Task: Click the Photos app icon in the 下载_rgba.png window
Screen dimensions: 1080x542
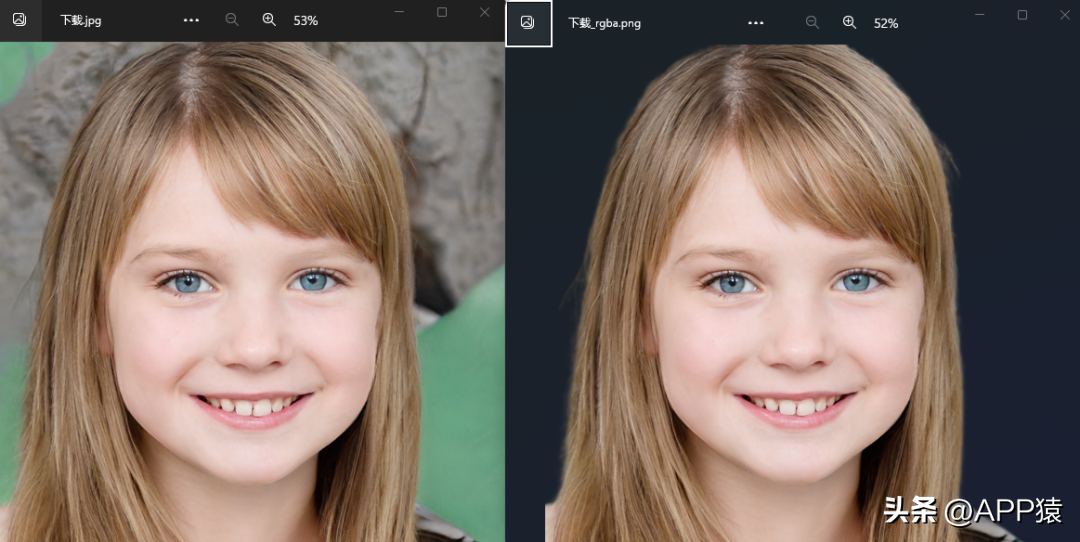Action: point(528,23)
